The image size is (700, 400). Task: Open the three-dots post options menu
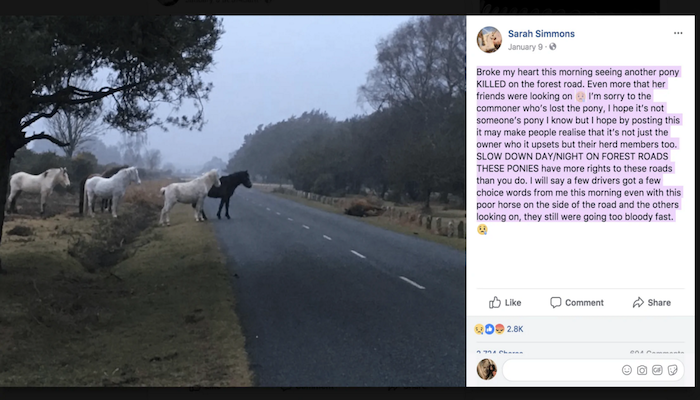678,33
